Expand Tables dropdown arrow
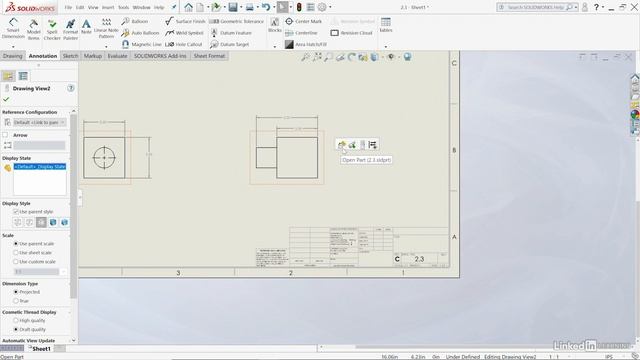 (386, 47)
